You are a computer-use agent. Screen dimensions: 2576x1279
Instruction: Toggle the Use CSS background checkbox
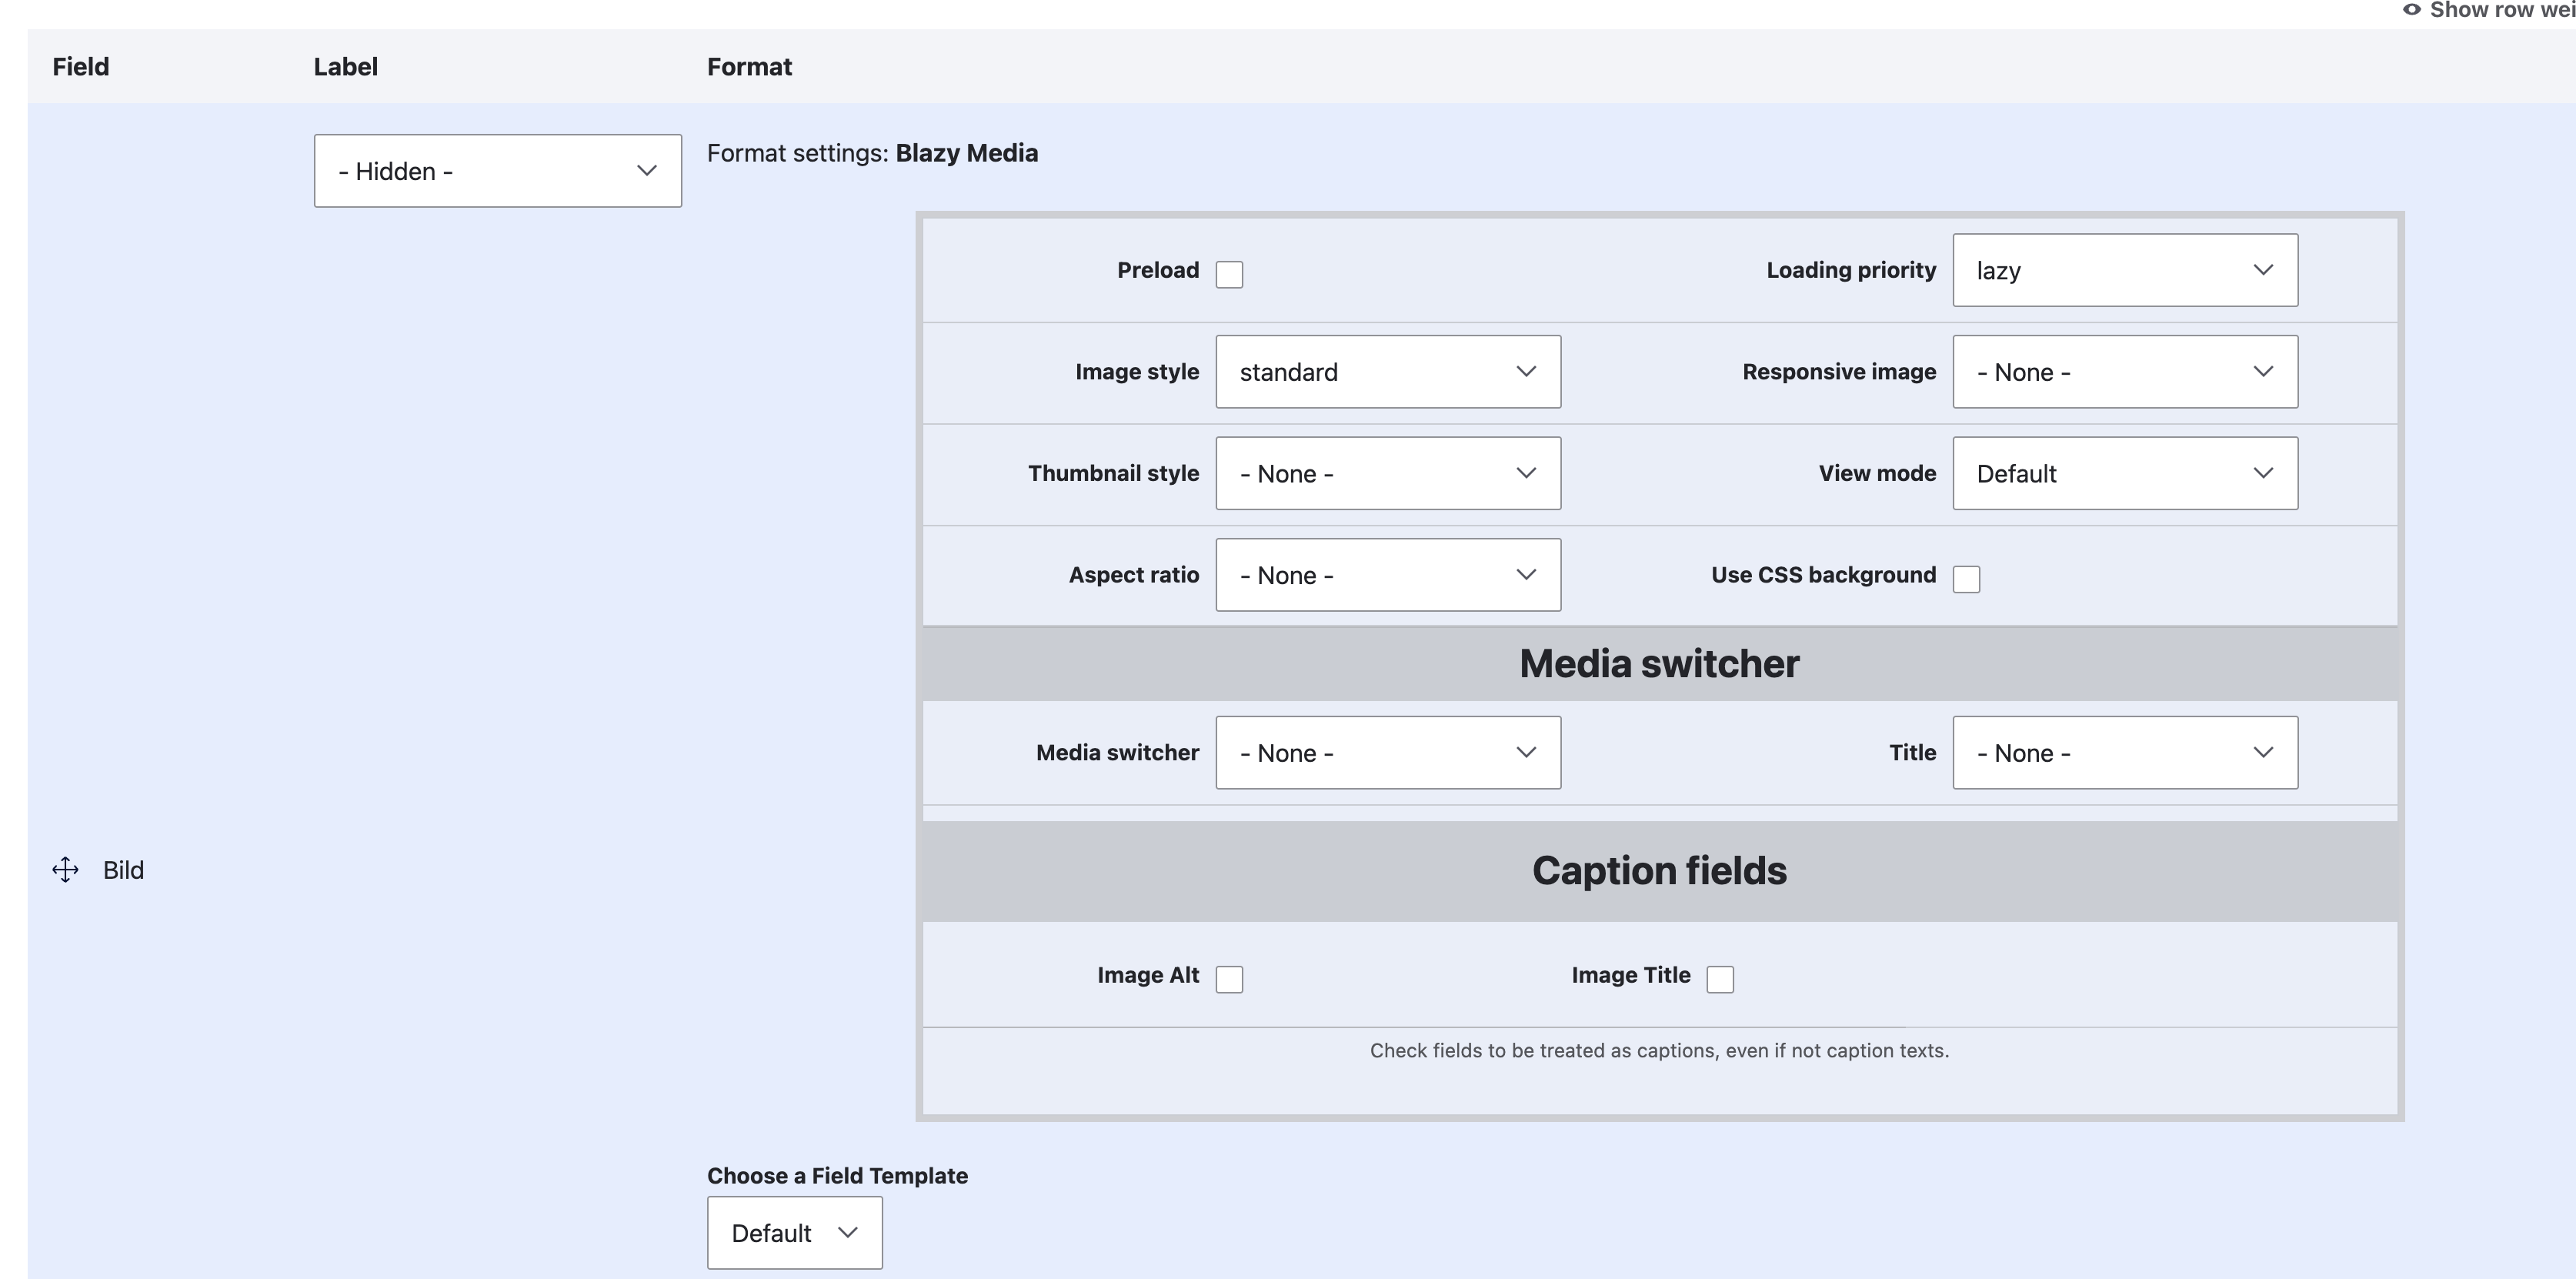pos(1966,579)
